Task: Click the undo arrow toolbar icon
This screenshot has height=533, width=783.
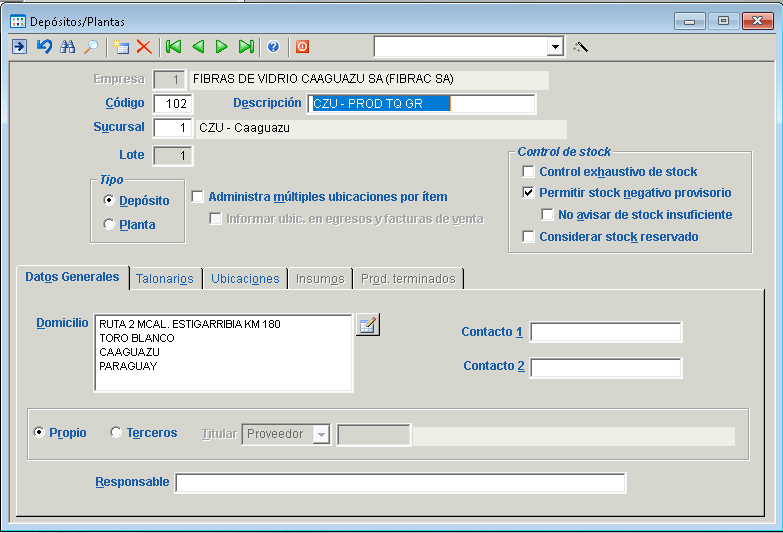Action: click(x=44, y=47)
